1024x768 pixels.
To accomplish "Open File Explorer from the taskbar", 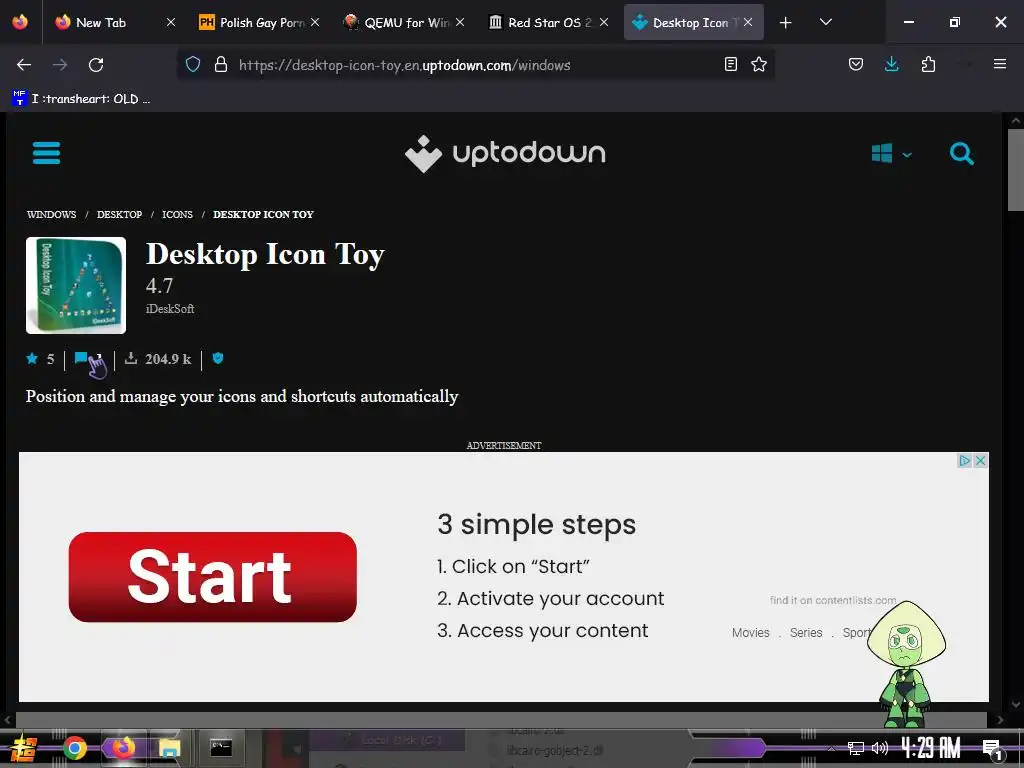I will [170, 748].
